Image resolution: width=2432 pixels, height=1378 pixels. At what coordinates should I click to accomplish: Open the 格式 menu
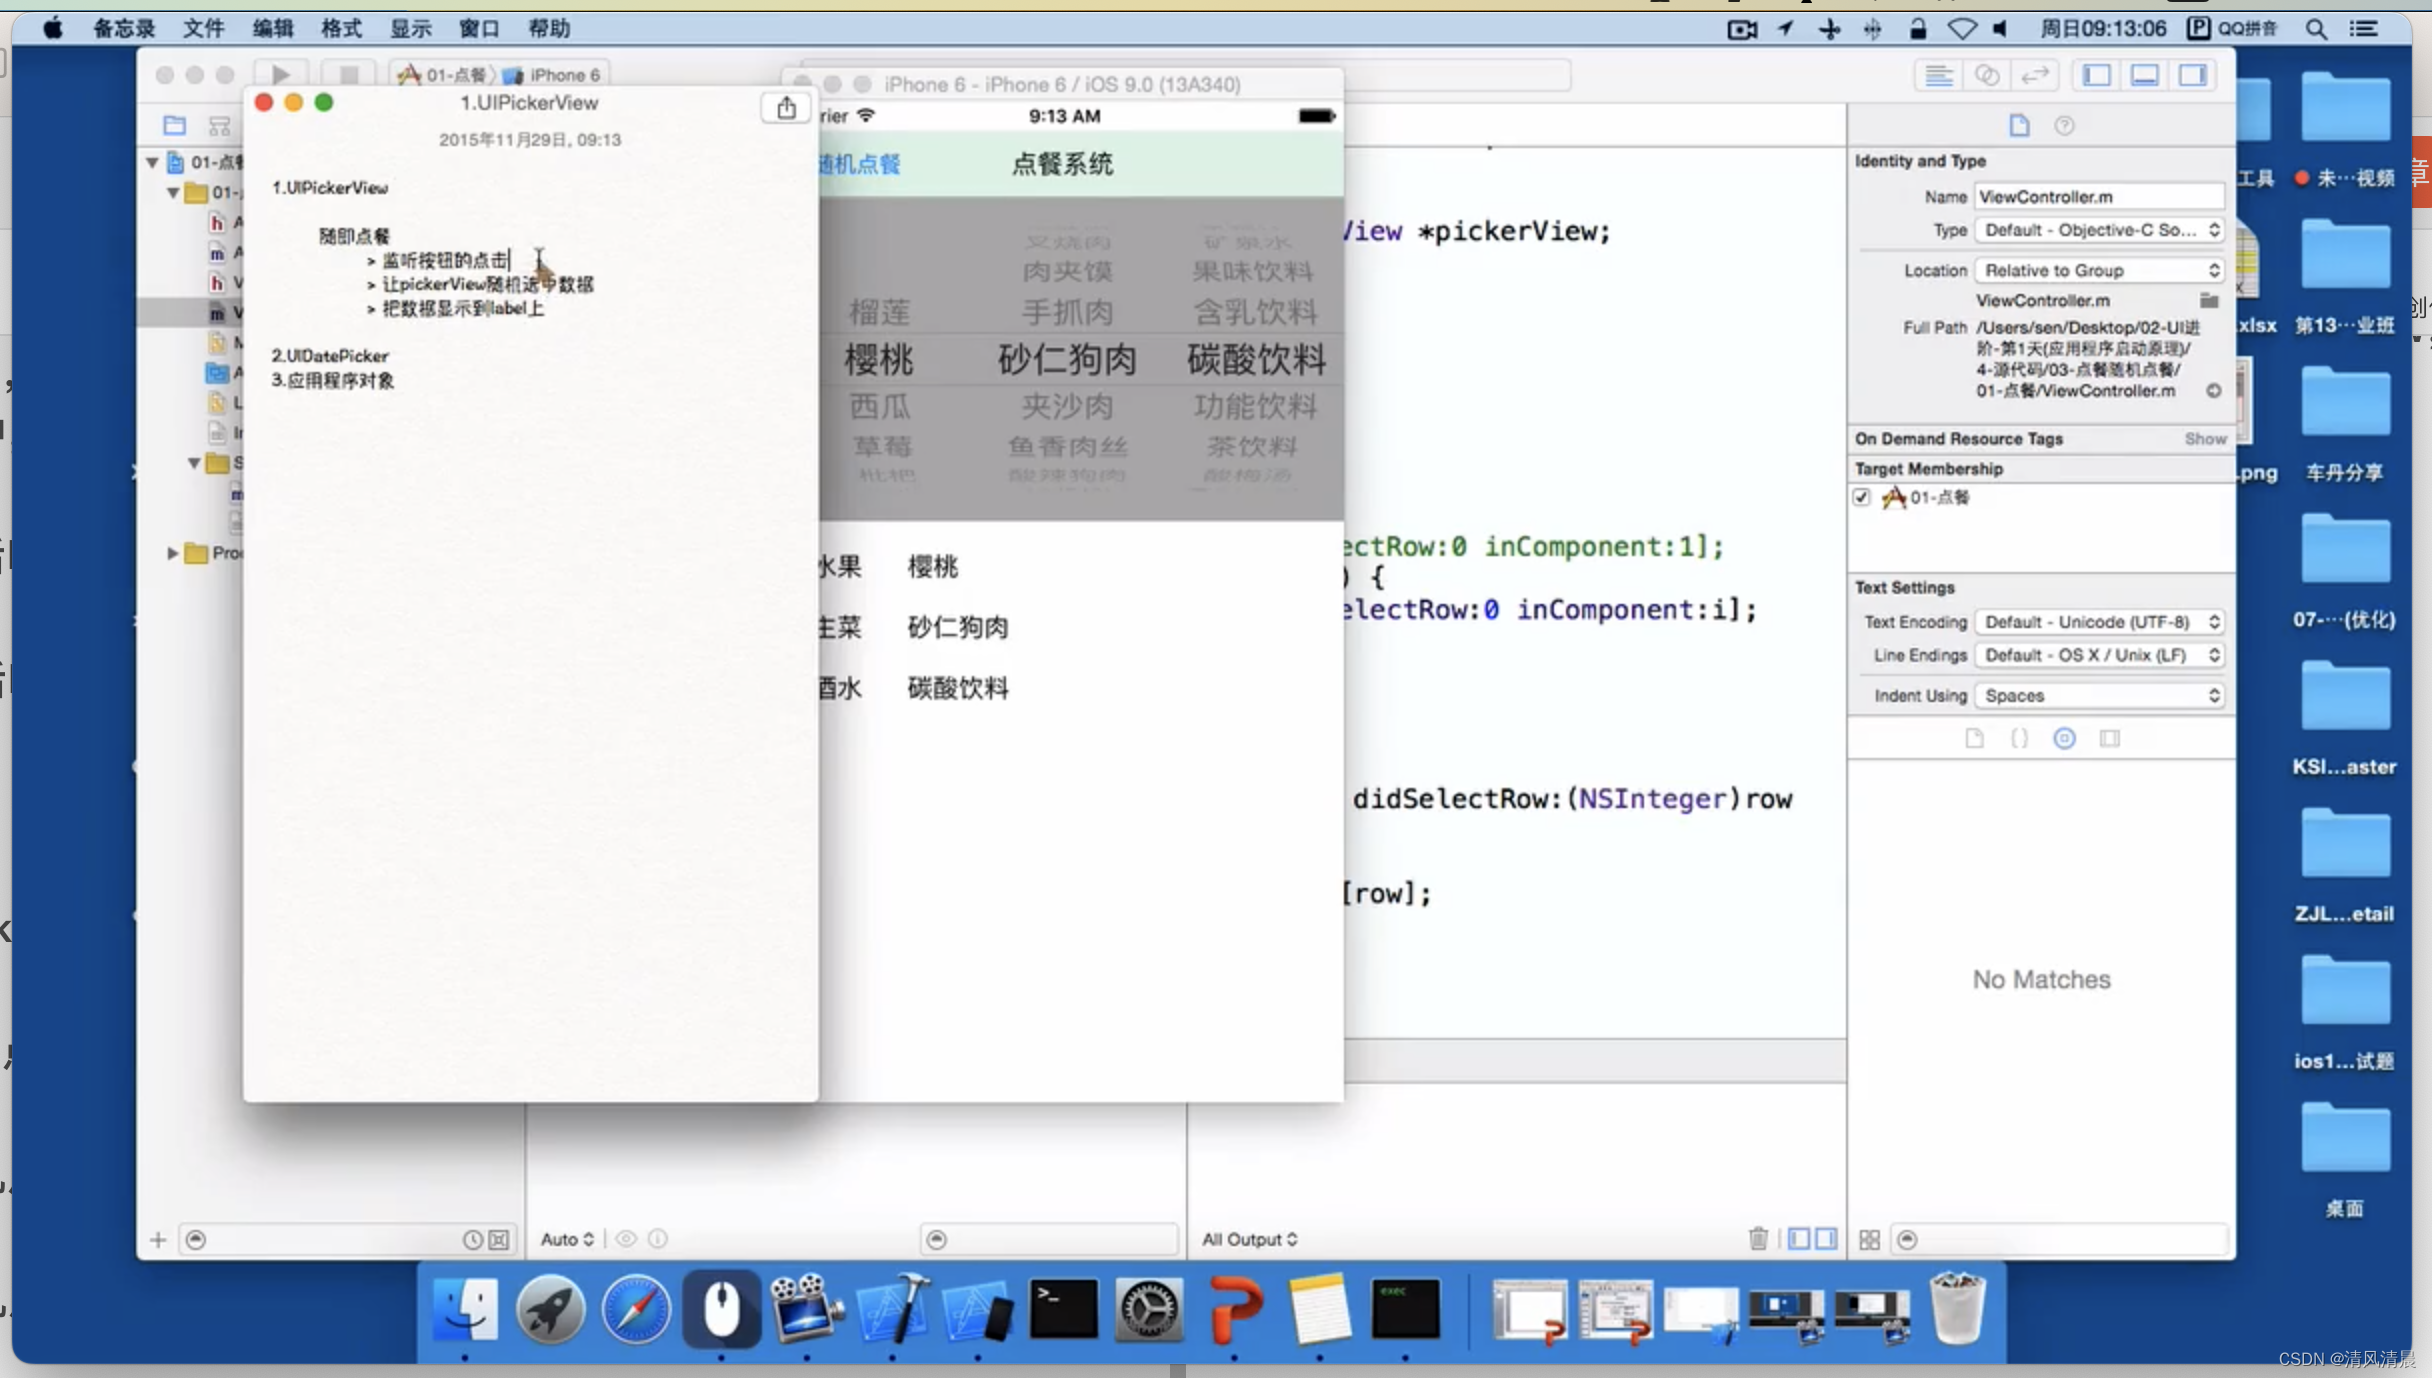[x=341, y=28]
